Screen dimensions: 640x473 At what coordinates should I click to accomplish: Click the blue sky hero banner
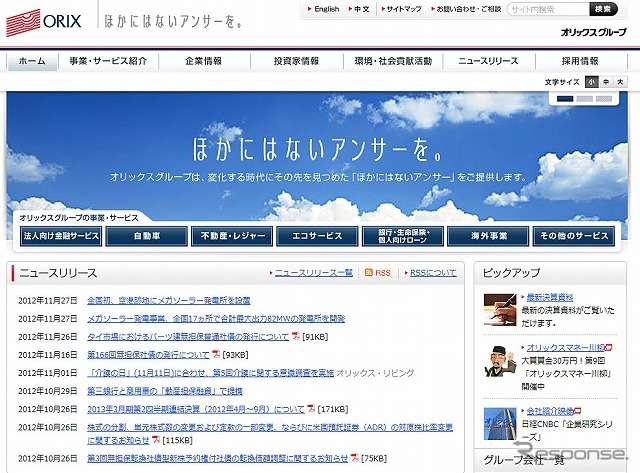click(x=317, y=155)
